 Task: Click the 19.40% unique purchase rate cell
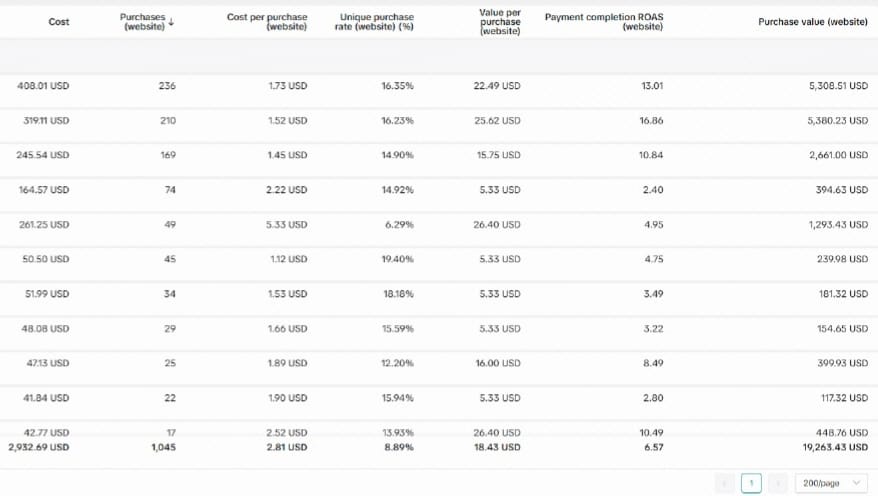point(397,259)
